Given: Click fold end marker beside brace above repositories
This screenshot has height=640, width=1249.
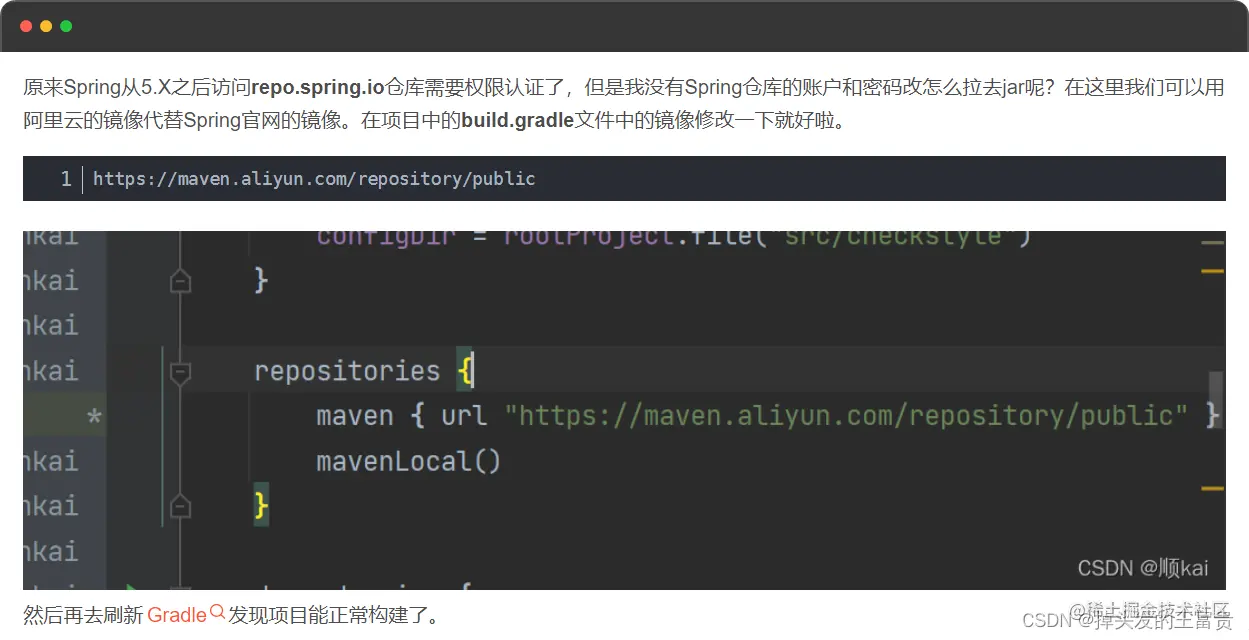Looking at the screenshot, I should pos(180,281).
